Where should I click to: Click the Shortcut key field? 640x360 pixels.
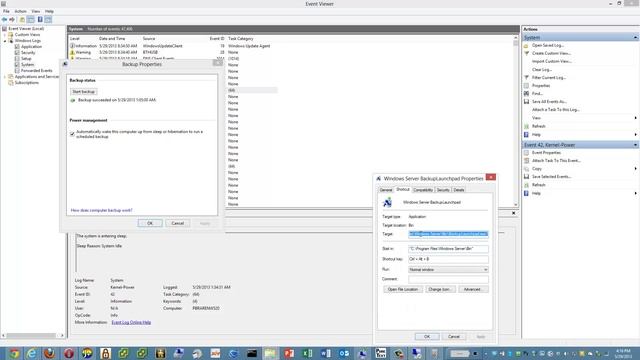pyautogui.click(x=448, y=259)
